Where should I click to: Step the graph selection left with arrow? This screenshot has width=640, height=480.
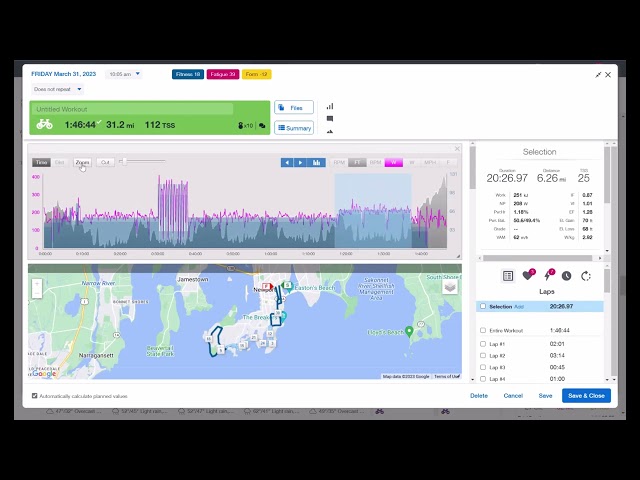point(287,162)
